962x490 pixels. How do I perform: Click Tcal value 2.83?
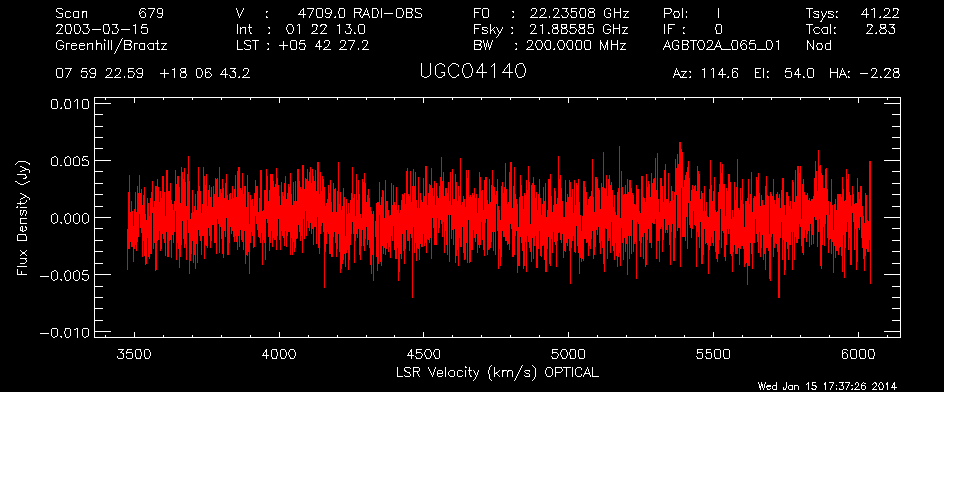tap(881, 29)
